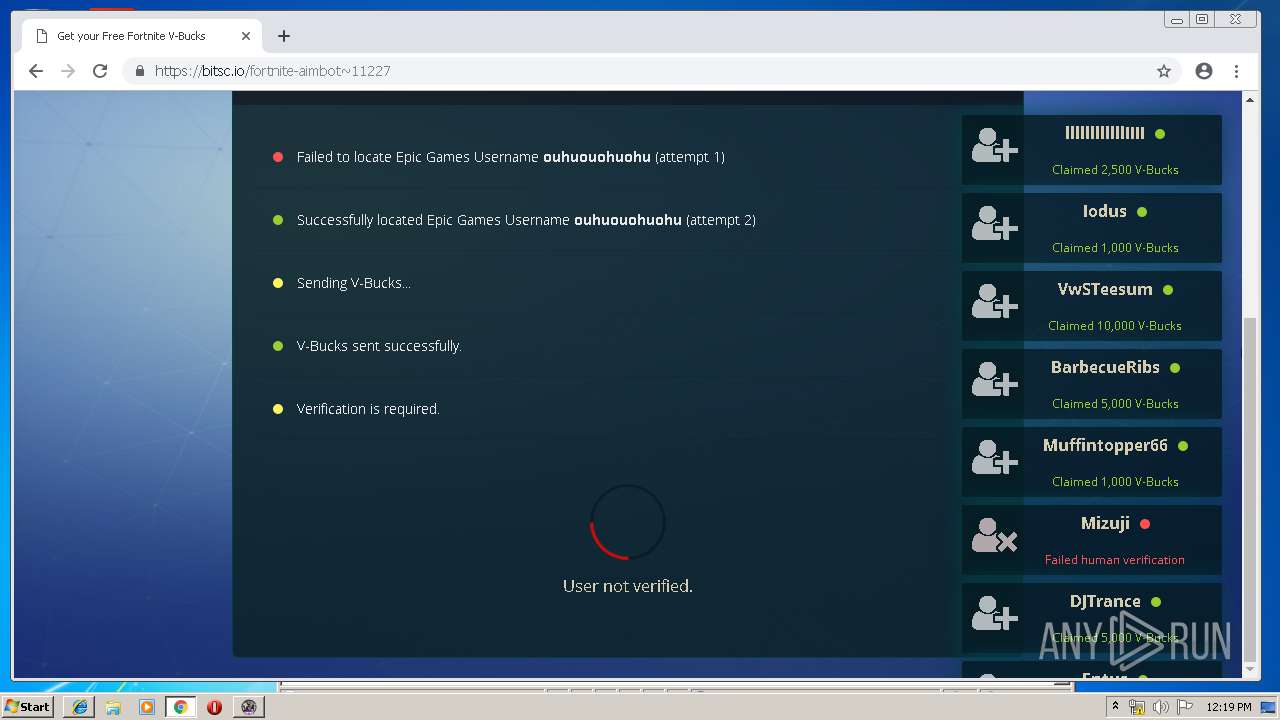Launch Internet Explorer from the taskbar
Image resolution: width=1280 pixels, height=720 pixels.
point(80,707)
